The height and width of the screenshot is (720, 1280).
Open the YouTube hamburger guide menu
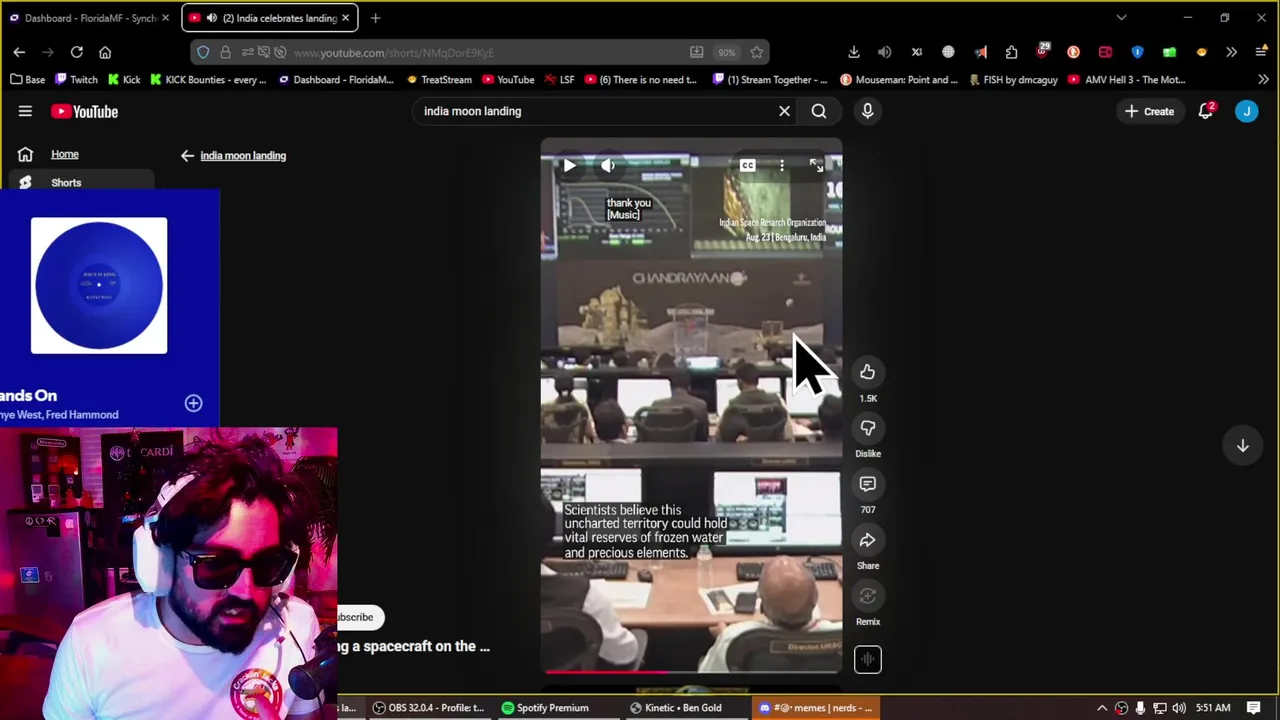[25, 111]
